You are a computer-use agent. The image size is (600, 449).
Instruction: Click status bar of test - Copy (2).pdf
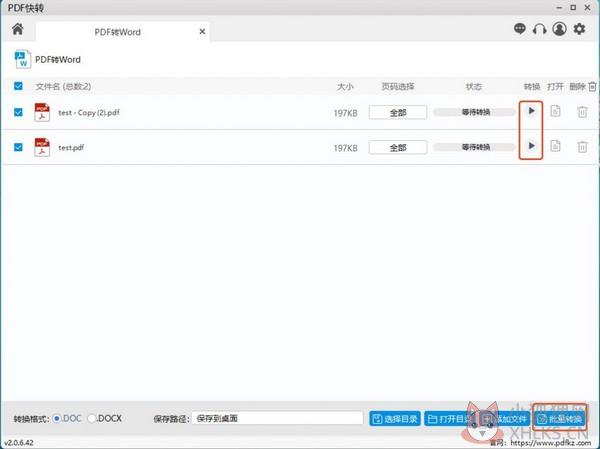(x=475, y=112)
